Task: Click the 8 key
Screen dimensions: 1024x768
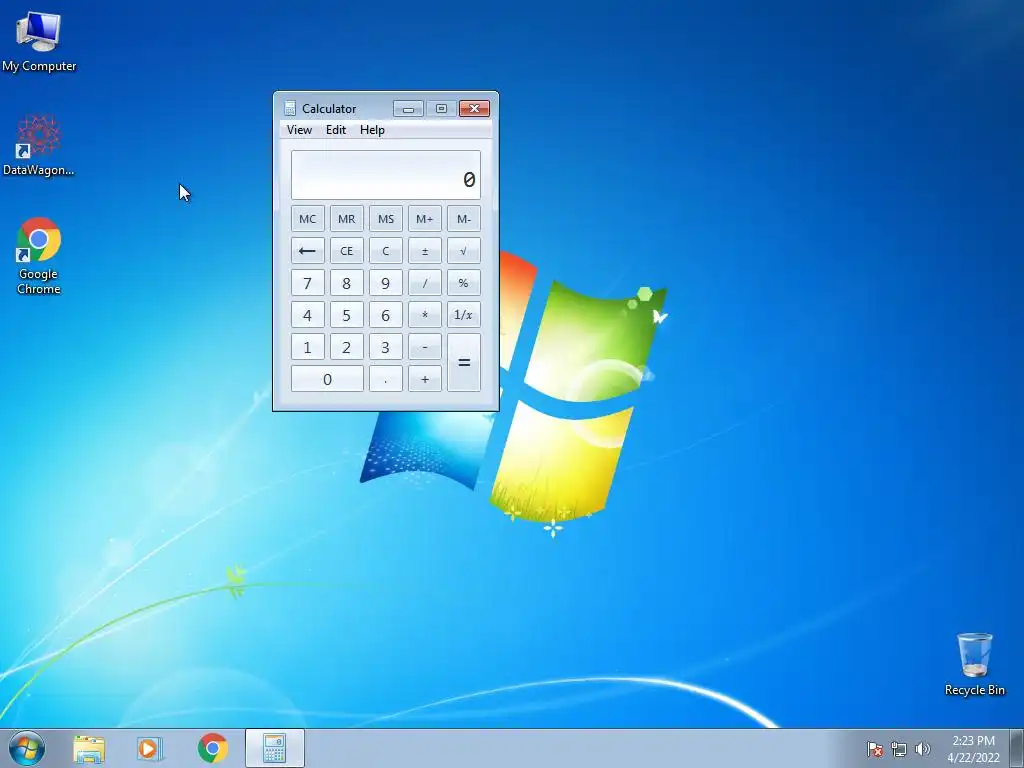Action: [x=347, y=283]
